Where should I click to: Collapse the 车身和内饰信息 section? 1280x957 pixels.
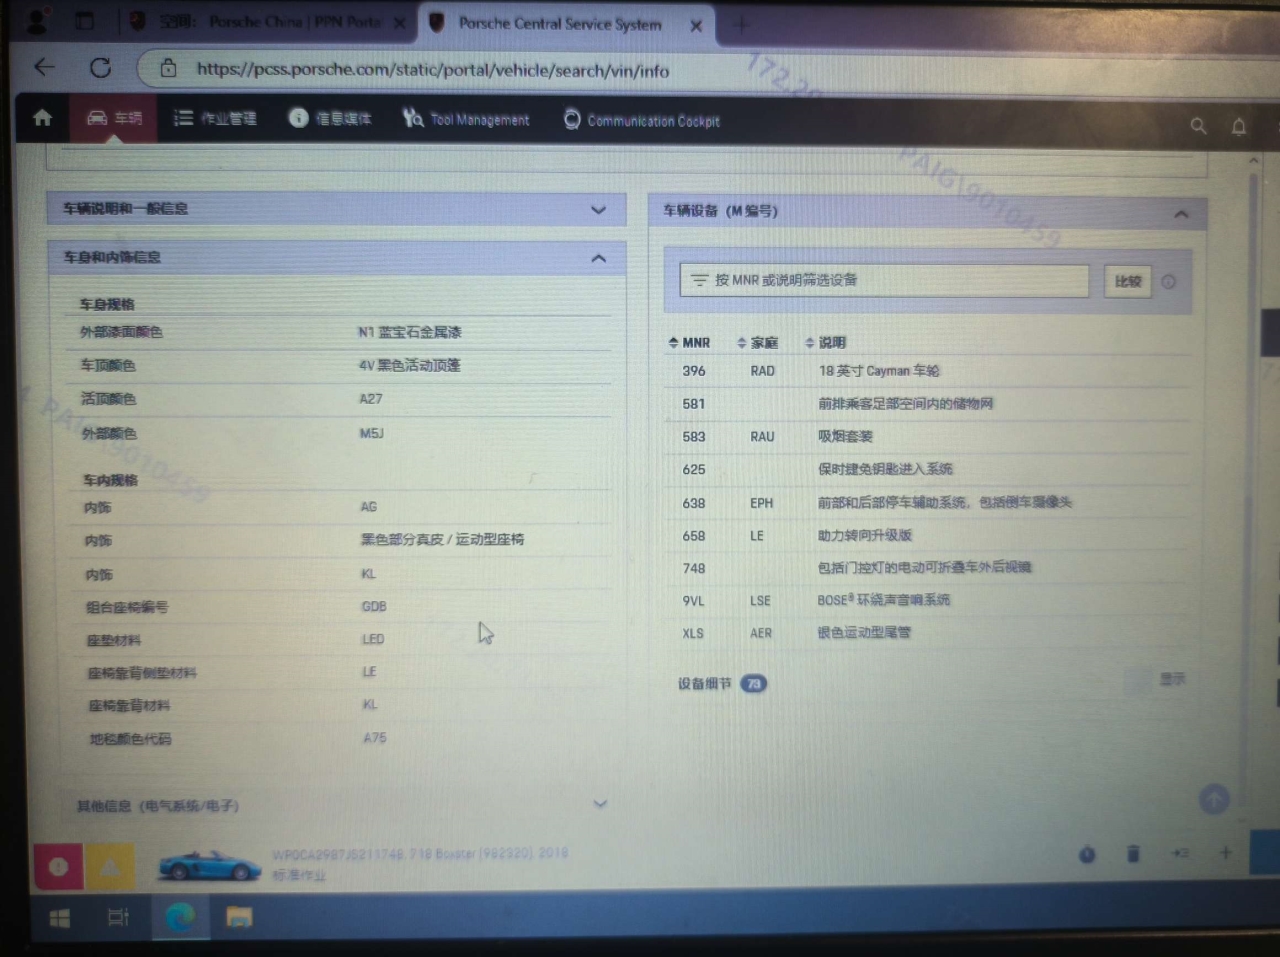338,258
